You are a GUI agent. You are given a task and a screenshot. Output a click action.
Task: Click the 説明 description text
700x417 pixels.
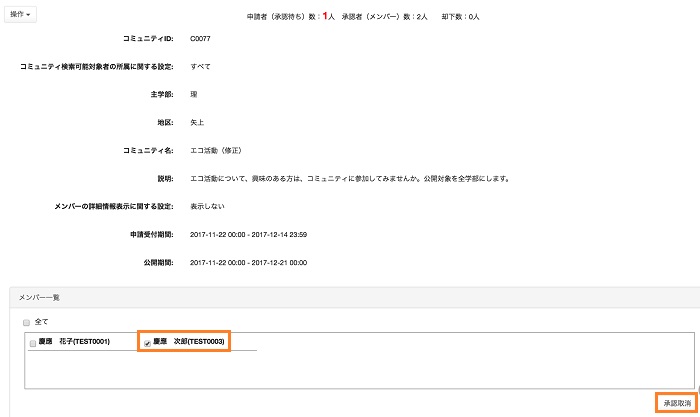[349, 179]
